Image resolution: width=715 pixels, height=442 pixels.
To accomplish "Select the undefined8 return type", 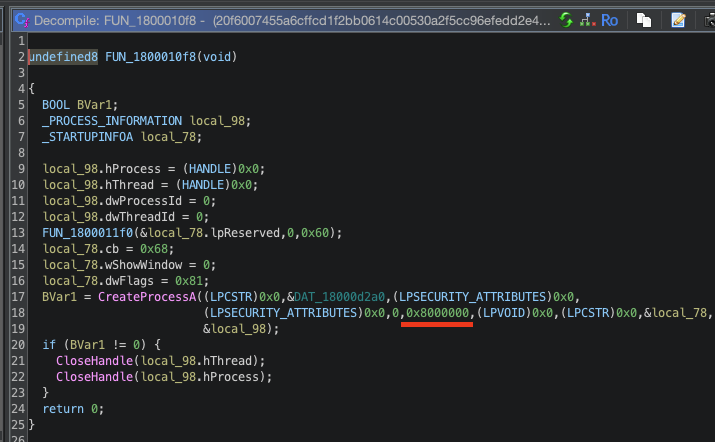I will point(63,57).
